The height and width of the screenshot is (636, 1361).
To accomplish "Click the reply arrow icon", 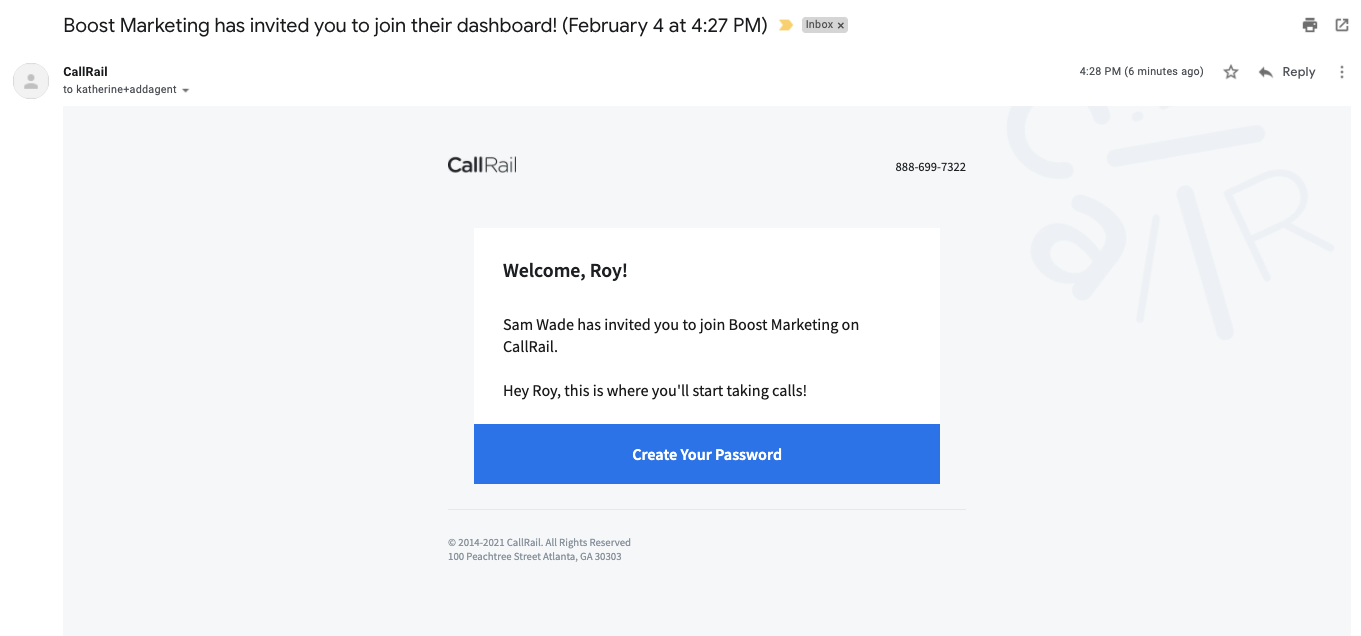I will pyautogui.click(x=1266, y=72).
